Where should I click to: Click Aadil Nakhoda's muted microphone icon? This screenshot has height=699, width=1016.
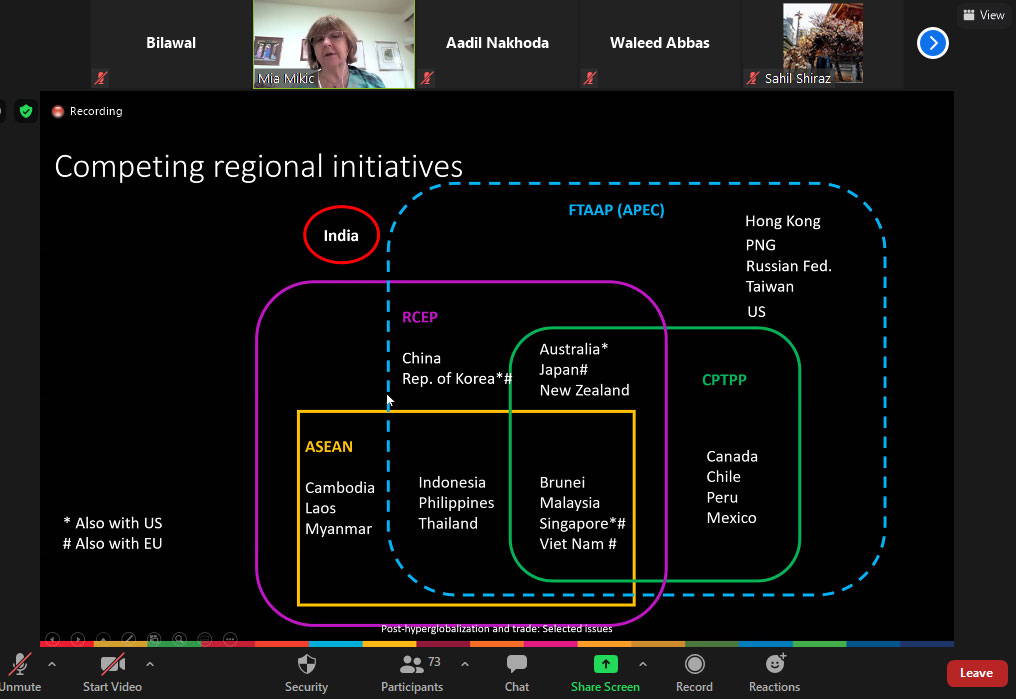[x=427, y=78]
